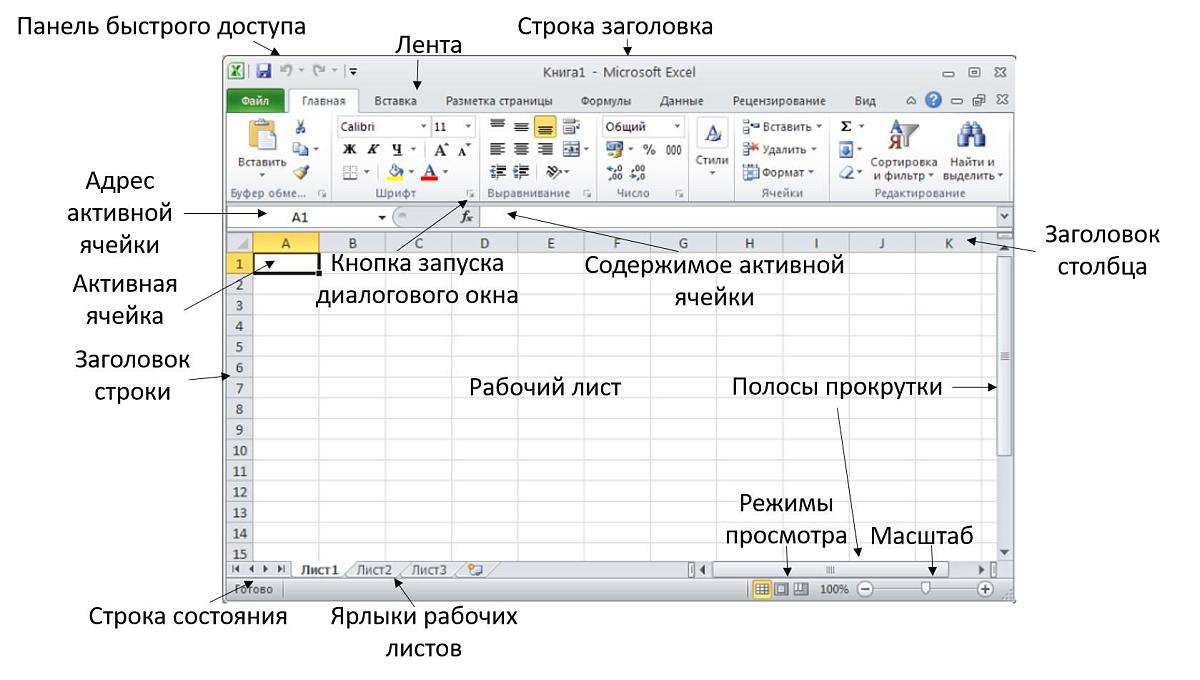Toggle underline with the Ч button
Screen dimensions: 1200x680
coord(395,149)
